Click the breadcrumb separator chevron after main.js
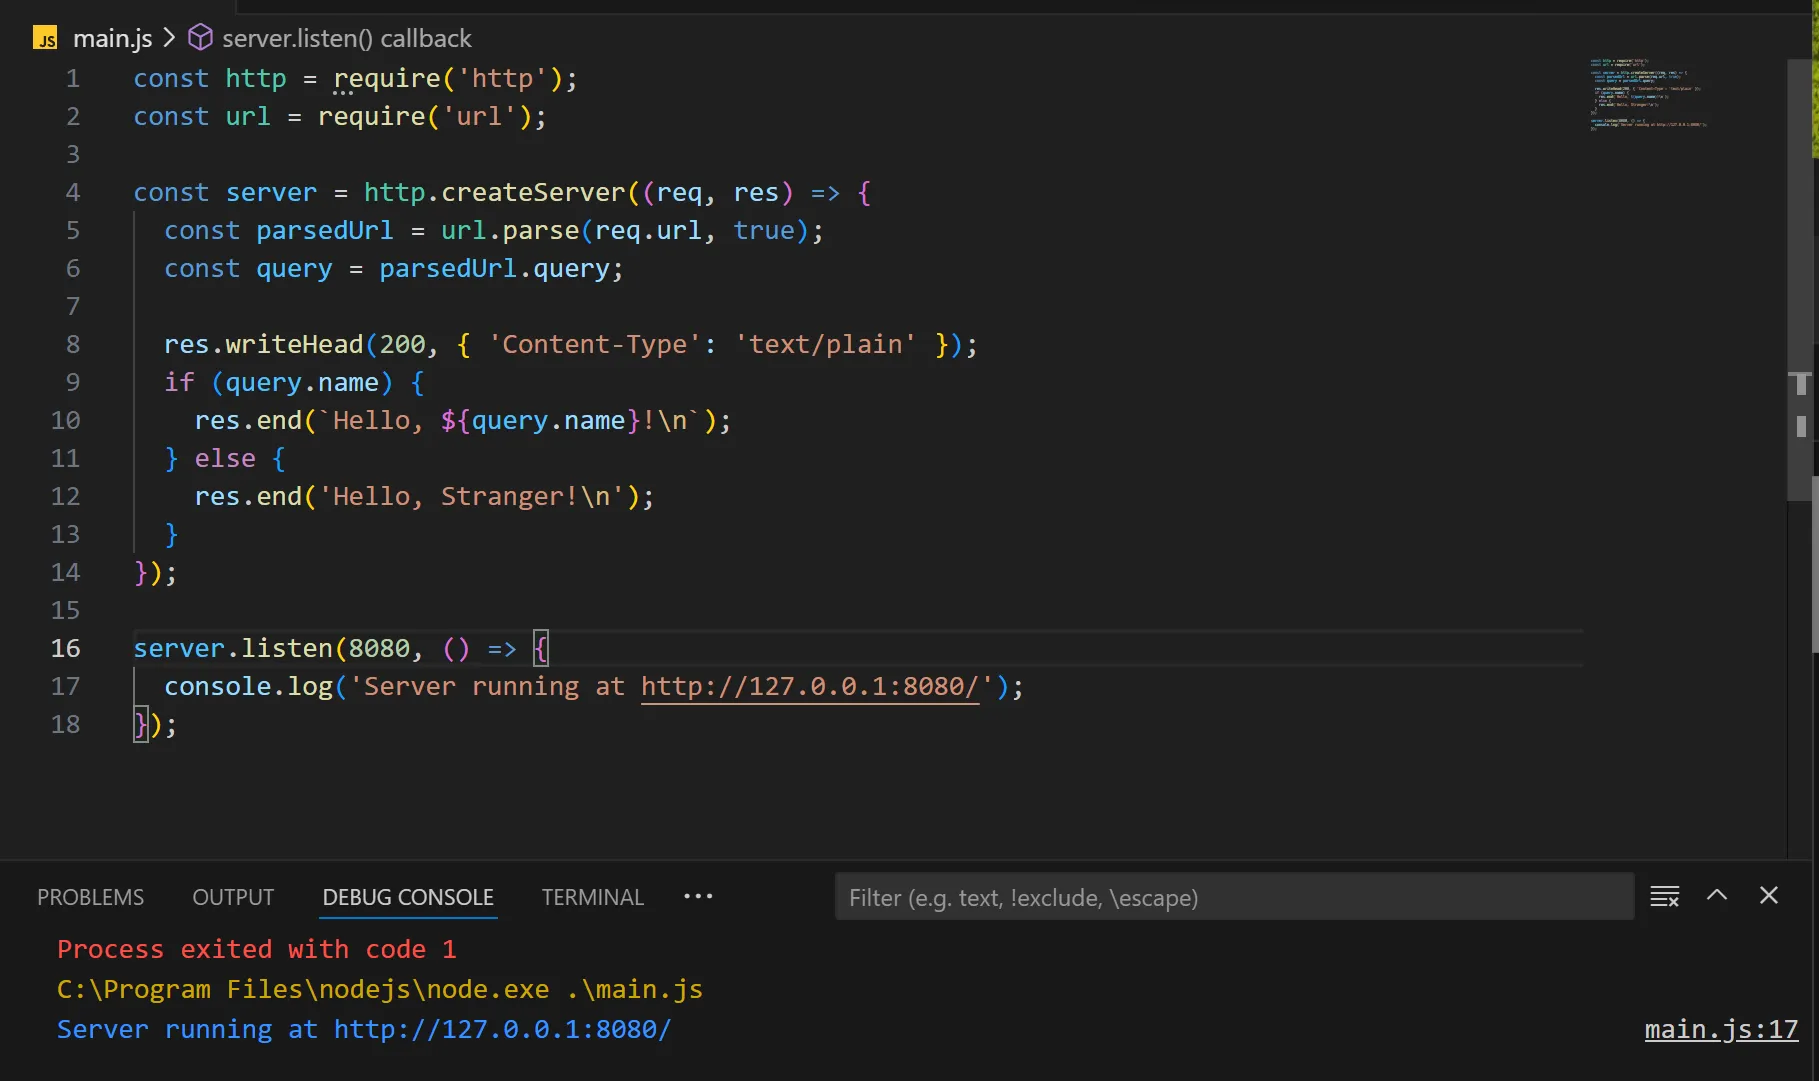 pyautogui.click(x=169, y=38)
